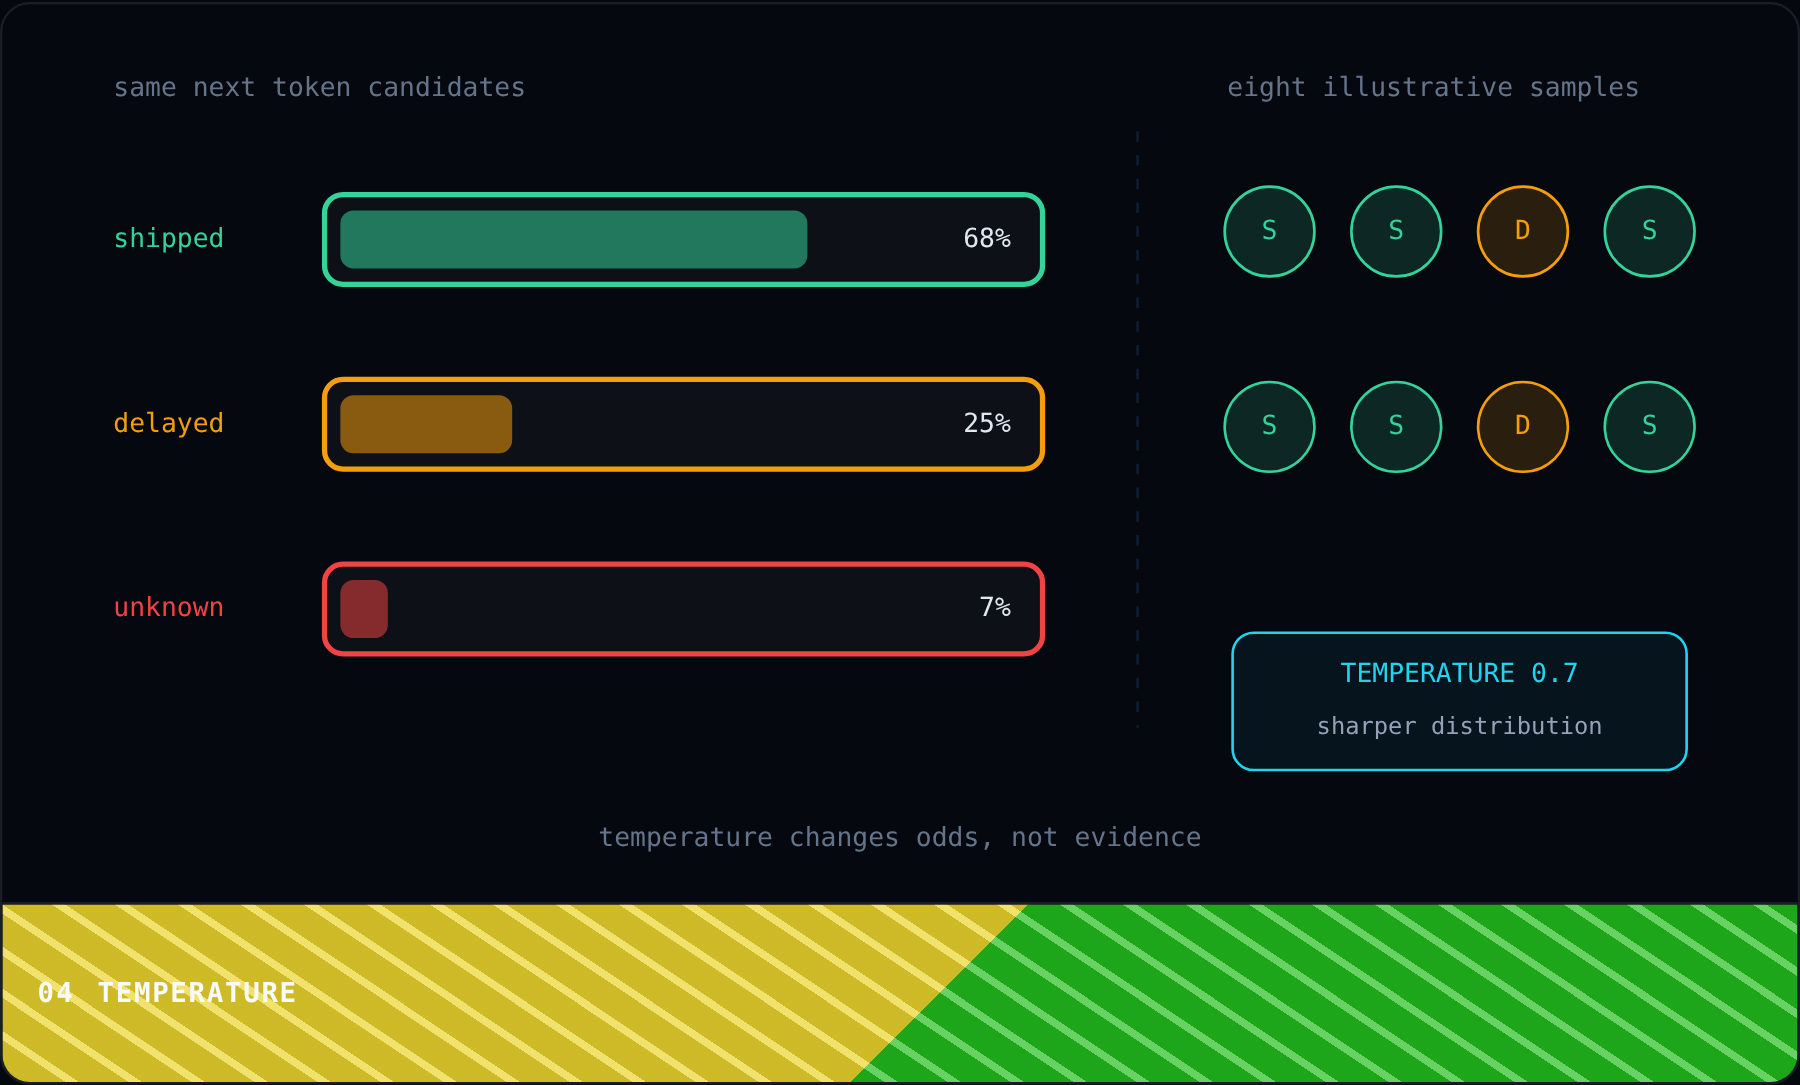Image resolution: width=1800 pixels, height=1085 pixels.
Task: Click the first S sample circle in top row
Action: tap(1269, 231)
